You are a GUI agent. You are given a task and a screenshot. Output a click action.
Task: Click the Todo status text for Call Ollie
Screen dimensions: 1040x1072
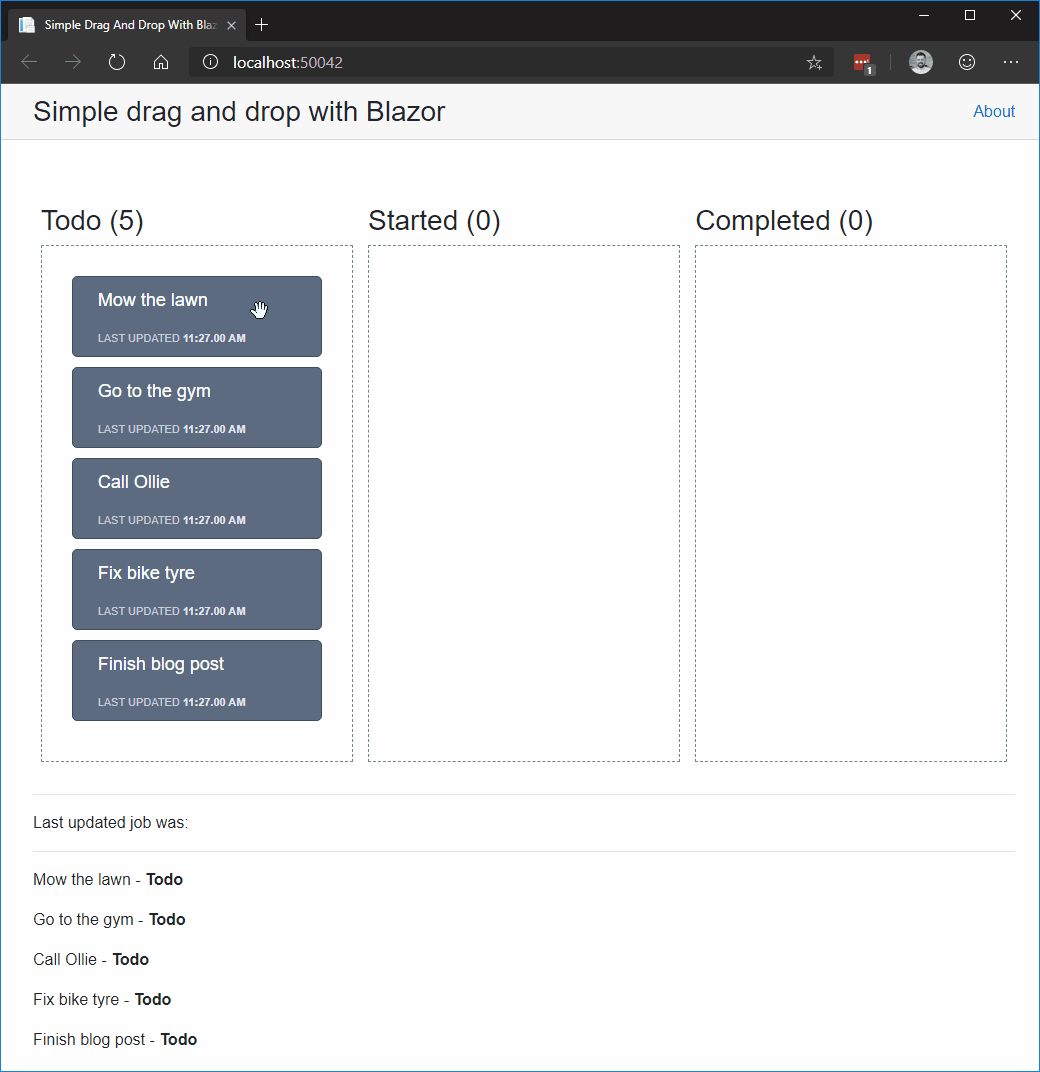coord(131,959)
